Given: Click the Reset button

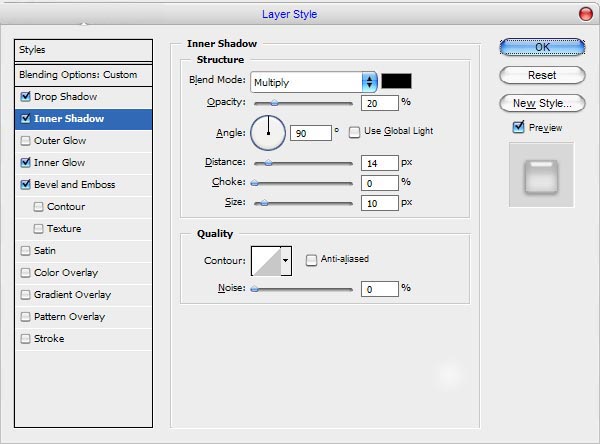Looking at the screenshot, I should [x=542, y=75].
